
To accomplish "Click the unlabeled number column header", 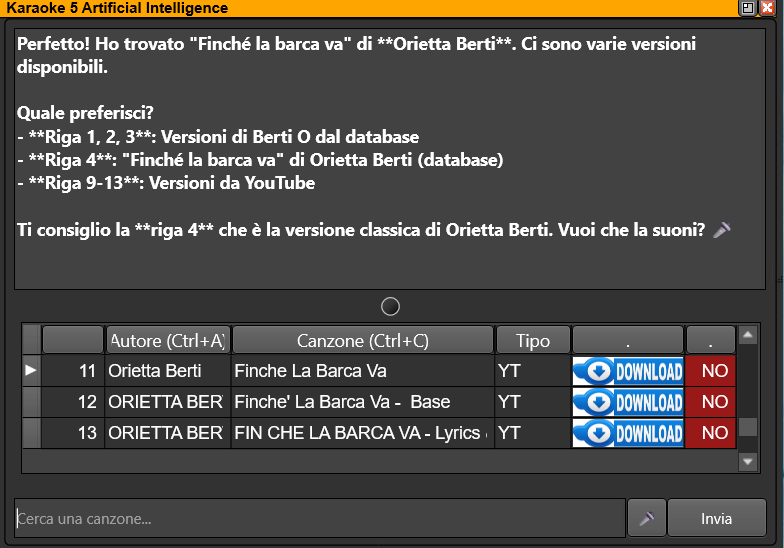I will pos(73,340).
